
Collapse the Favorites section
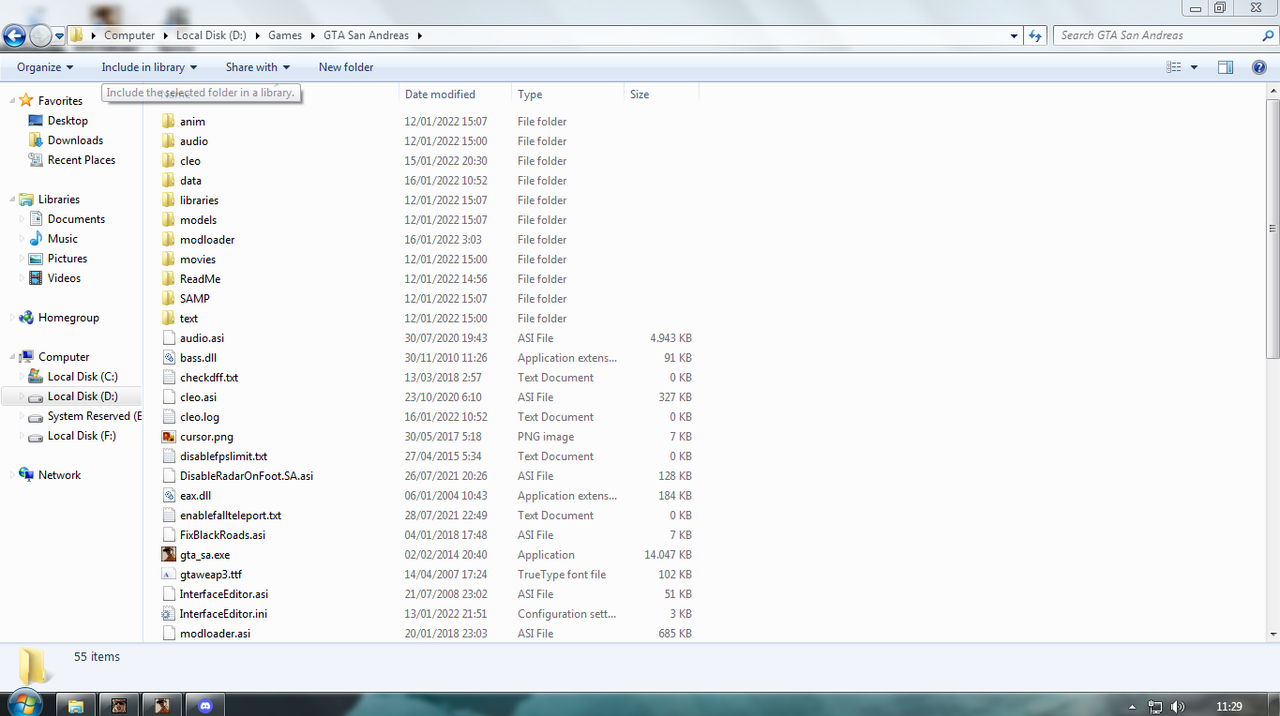coord(12,100)
